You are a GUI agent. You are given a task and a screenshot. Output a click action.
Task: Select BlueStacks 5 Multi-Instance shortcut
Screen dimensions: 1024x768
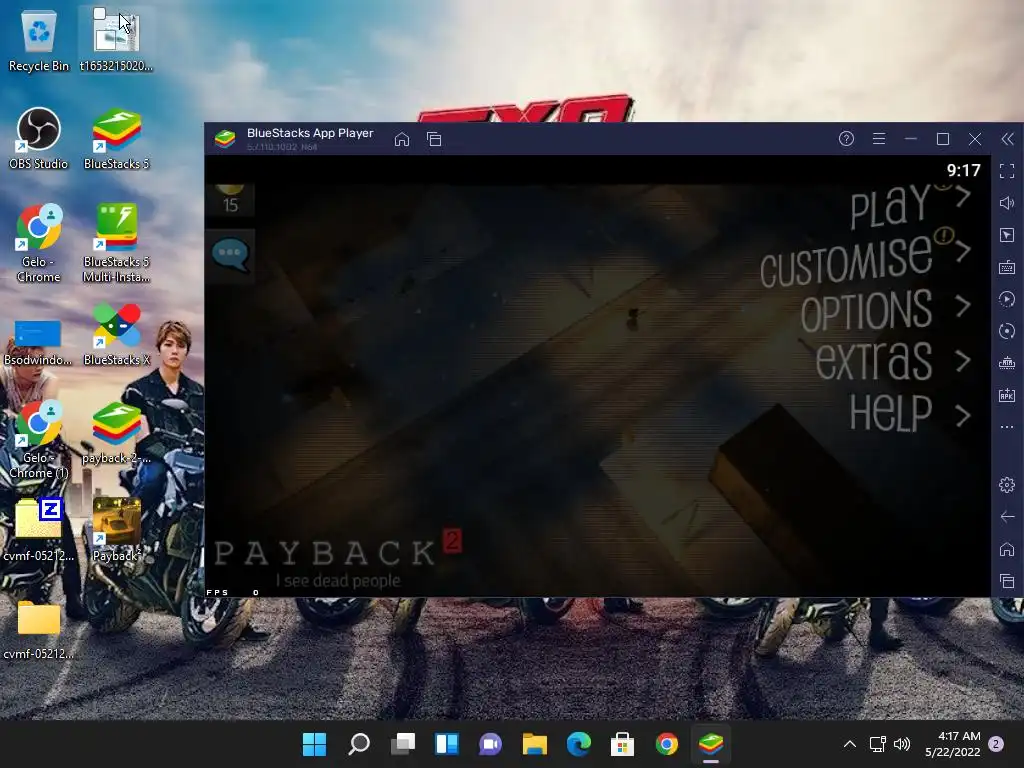coord(116,243)
